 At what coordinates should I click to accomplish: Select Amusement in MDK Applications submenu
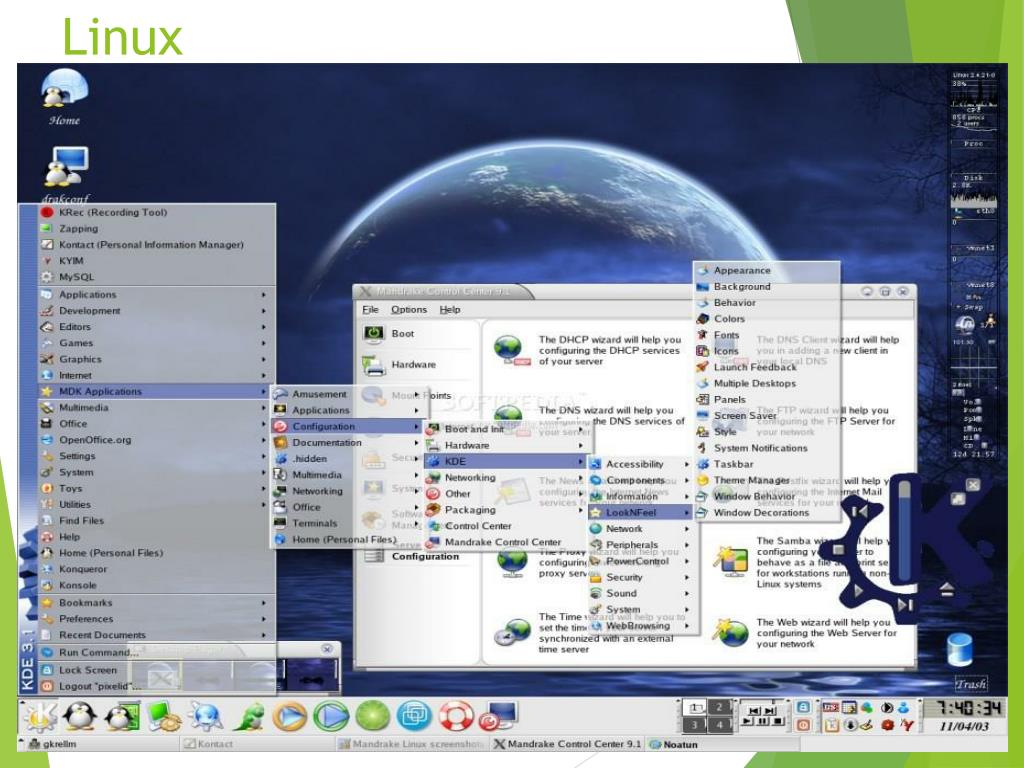(349, 394)
